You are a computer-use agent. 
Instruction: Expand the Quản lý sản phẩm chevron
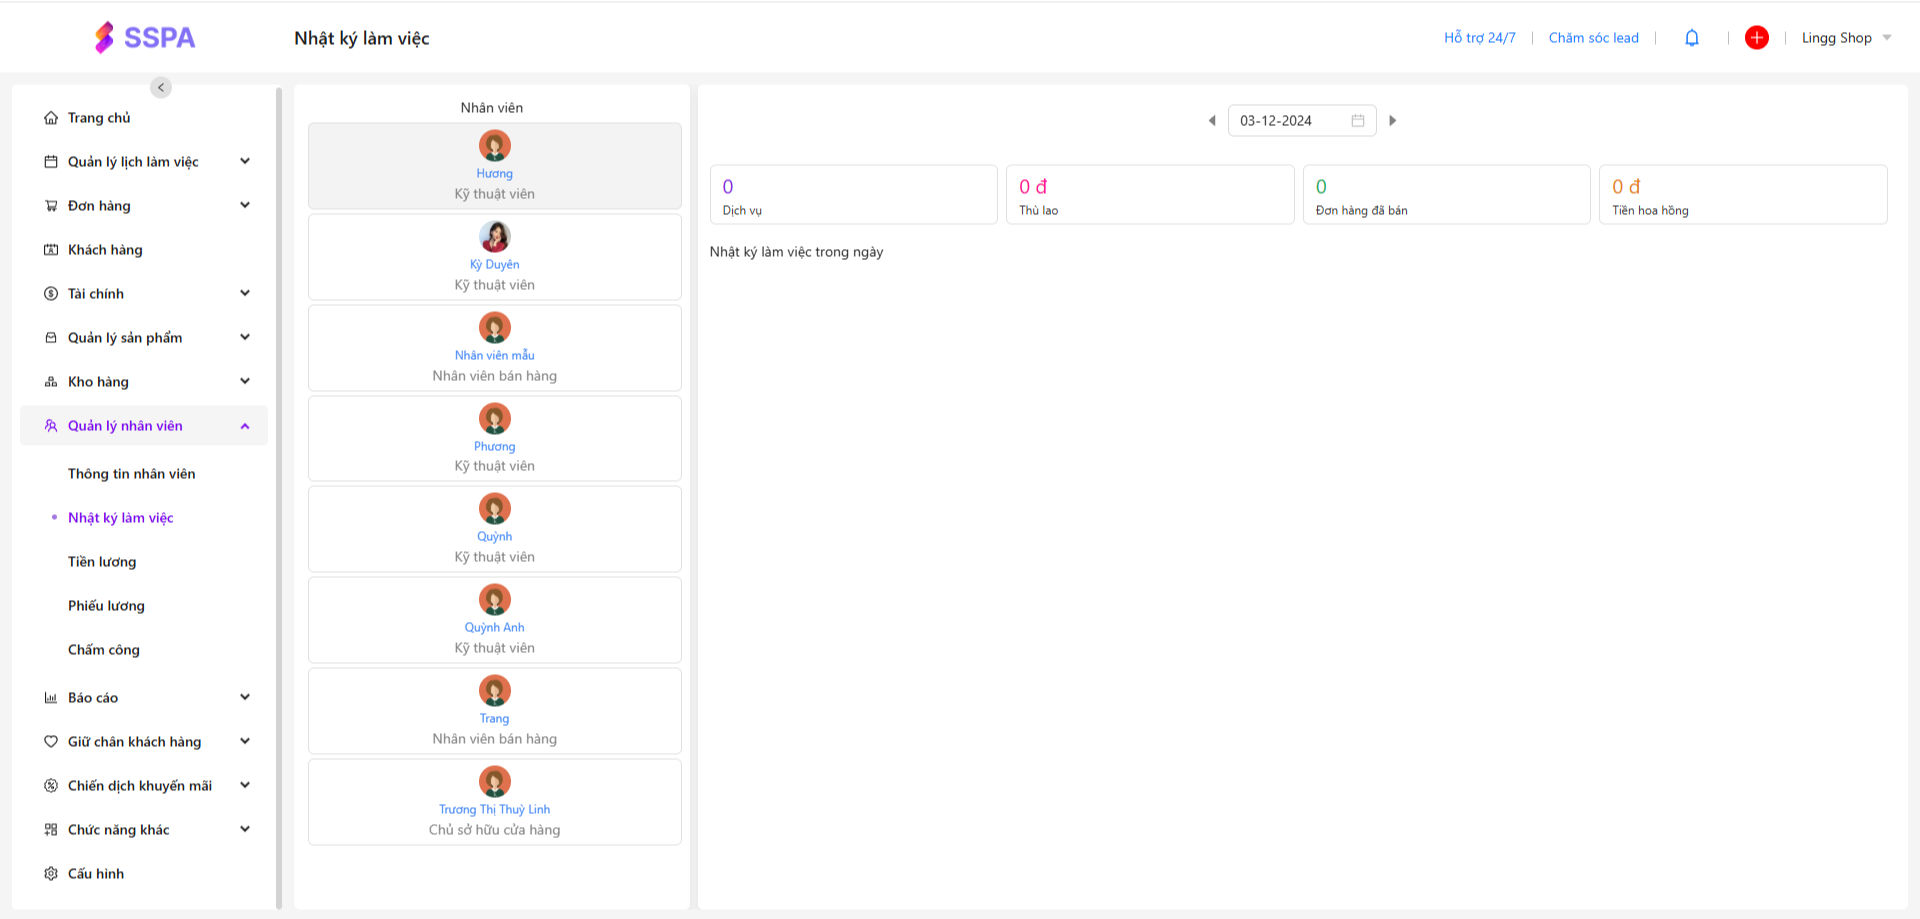pyautogui.click(x=245, y=338)
